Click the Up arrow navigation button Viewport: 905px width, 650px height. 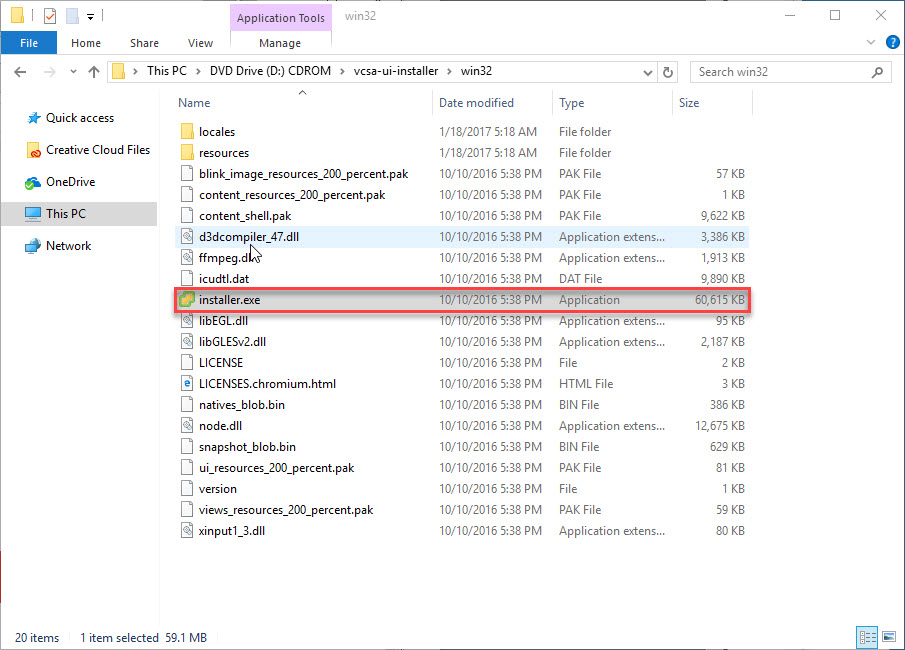[x=94, y=72]
